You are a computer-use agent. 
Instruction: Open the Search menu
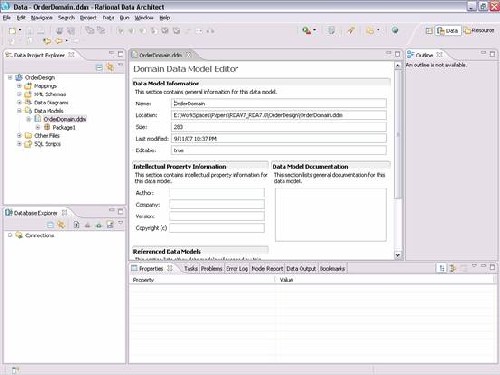pyautogui.click(x=66, y=18)
